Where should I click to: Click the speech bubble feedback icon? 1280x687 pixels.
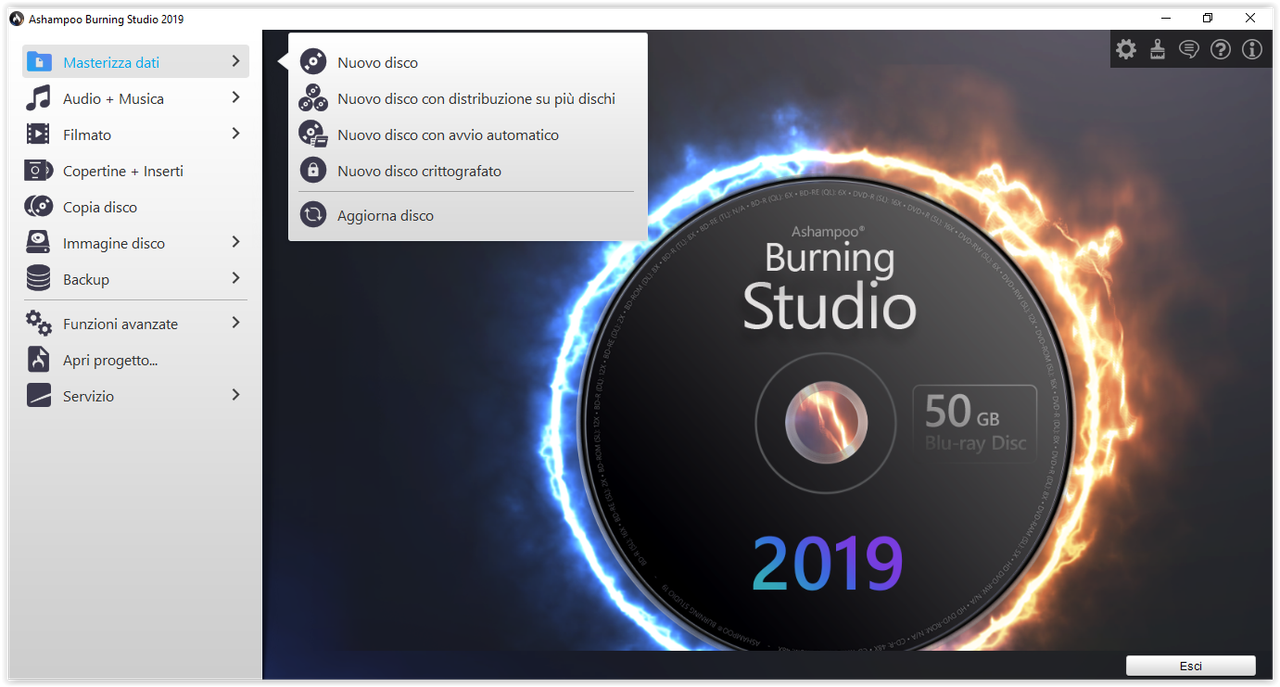point(1189,49)
